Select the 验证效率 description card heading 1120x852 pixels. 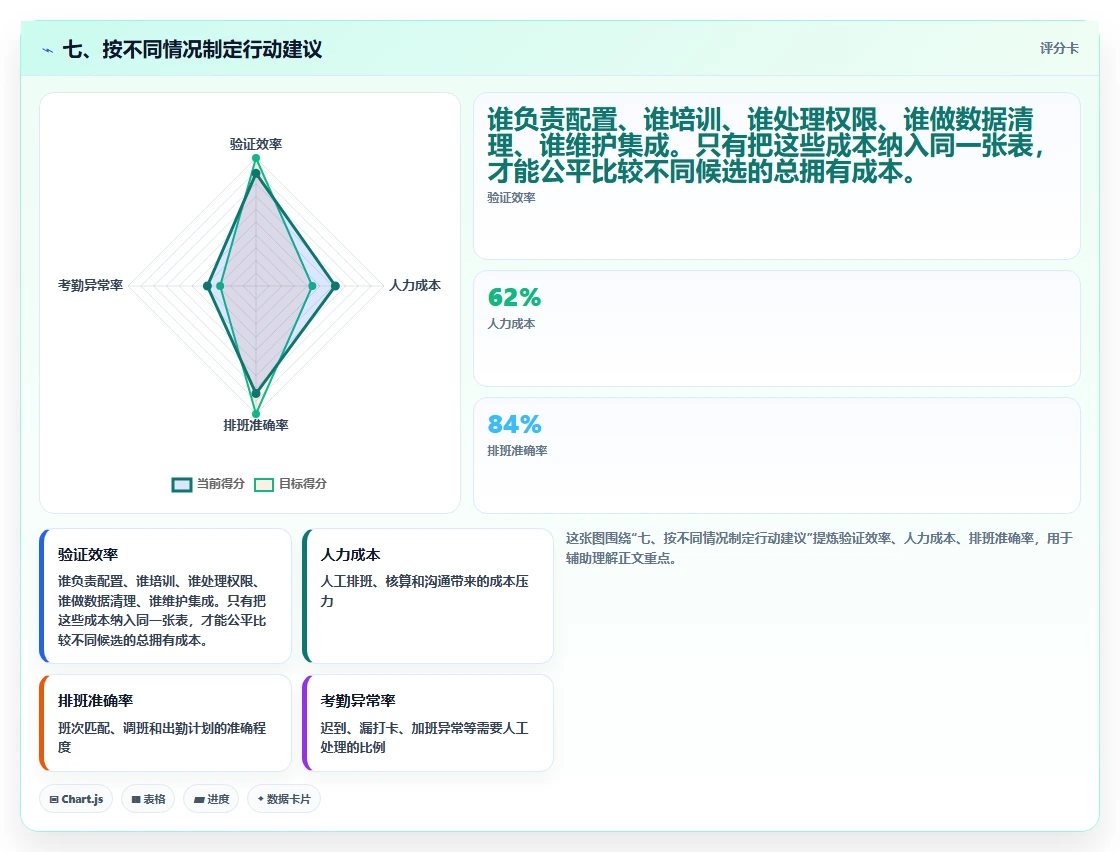88,554
